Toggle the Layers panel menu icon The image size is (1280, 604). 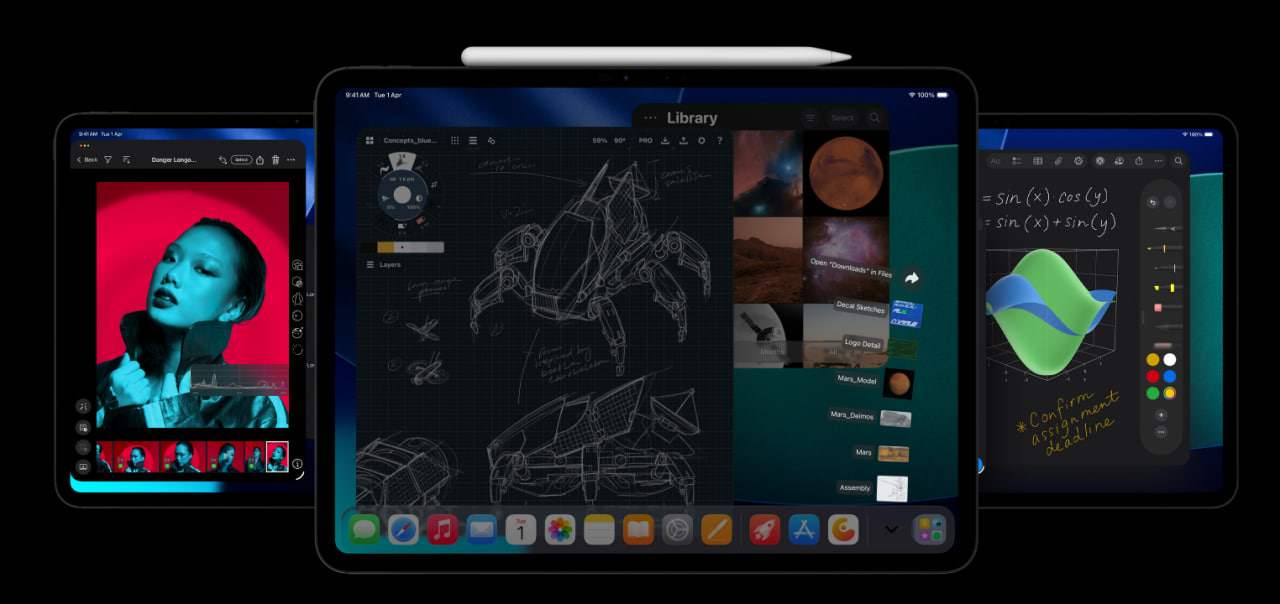pyautogui.click(x=370, y=265)
